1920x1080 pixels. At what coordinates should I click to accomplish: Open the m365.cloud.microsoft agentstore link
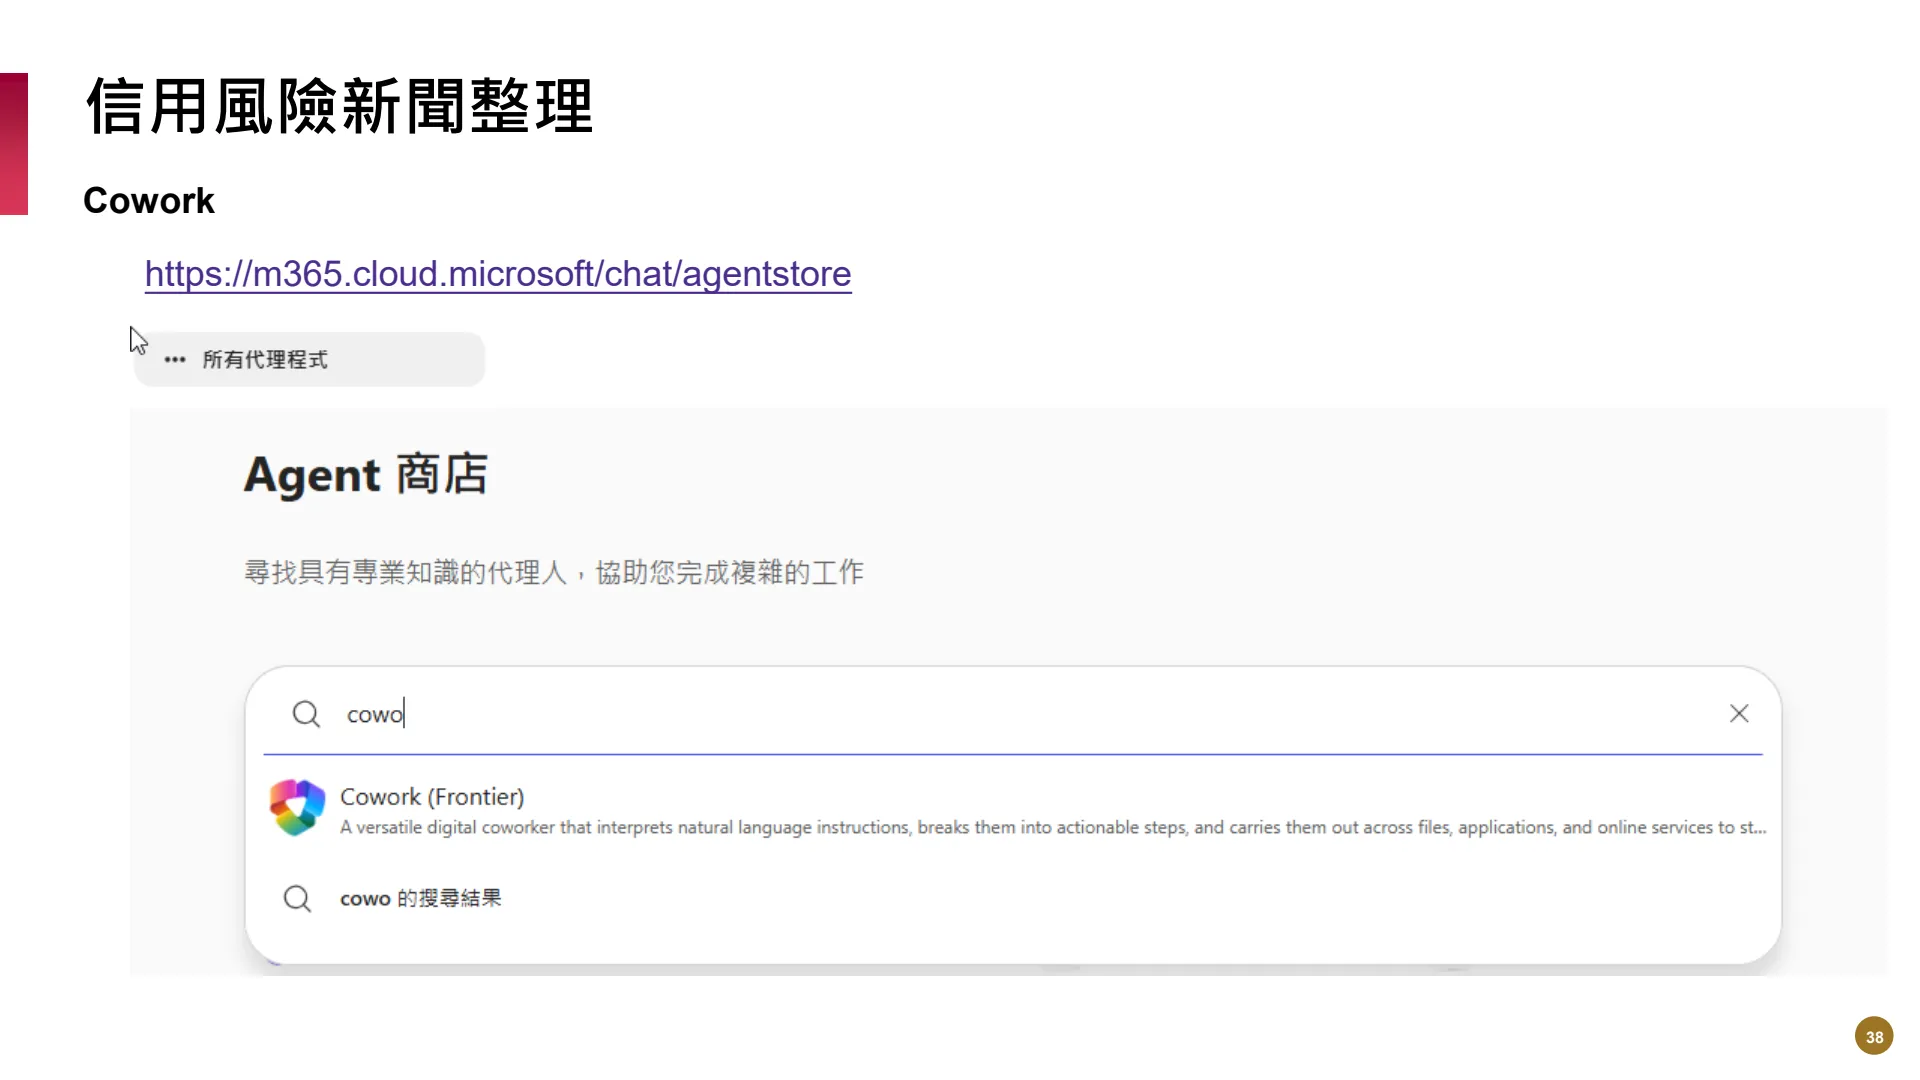498,274
